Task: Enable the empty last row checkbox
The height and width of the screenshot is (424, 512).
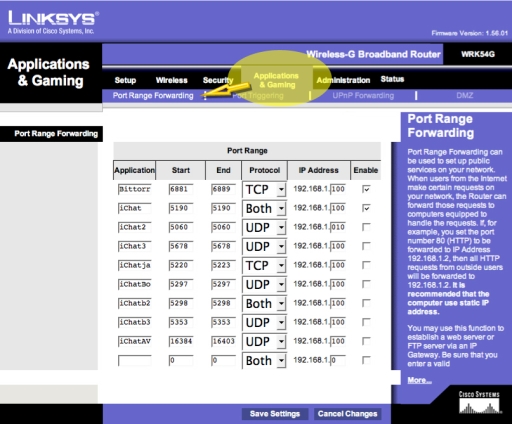Action: (x=366, y=360)
